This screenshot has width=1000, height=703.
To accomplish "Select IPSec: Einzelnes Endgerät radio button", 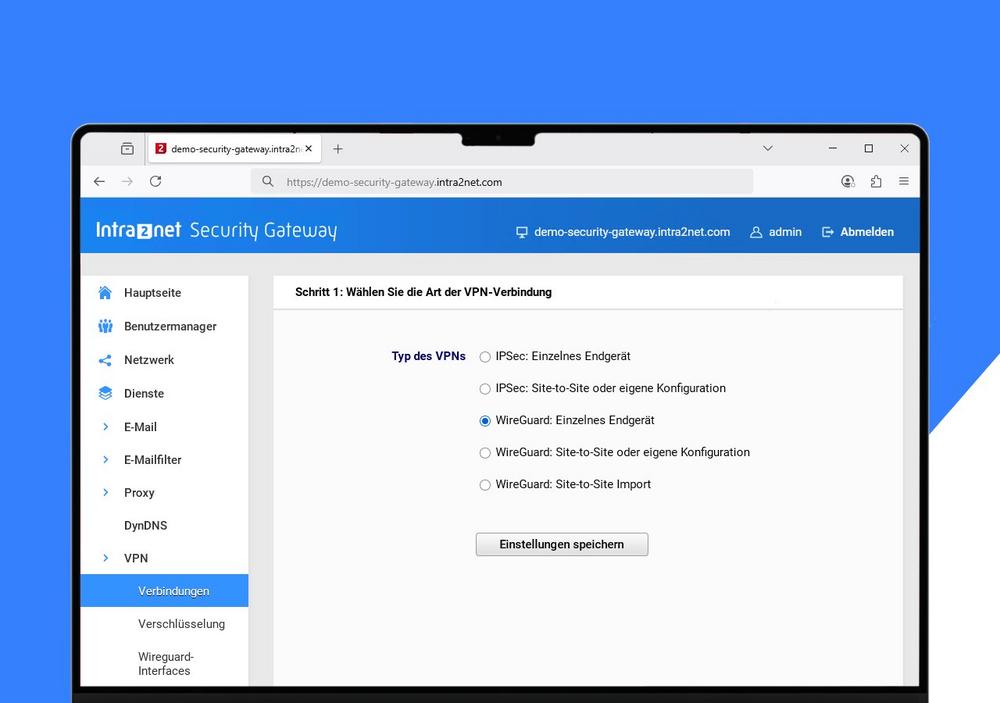I will (486, 357).
